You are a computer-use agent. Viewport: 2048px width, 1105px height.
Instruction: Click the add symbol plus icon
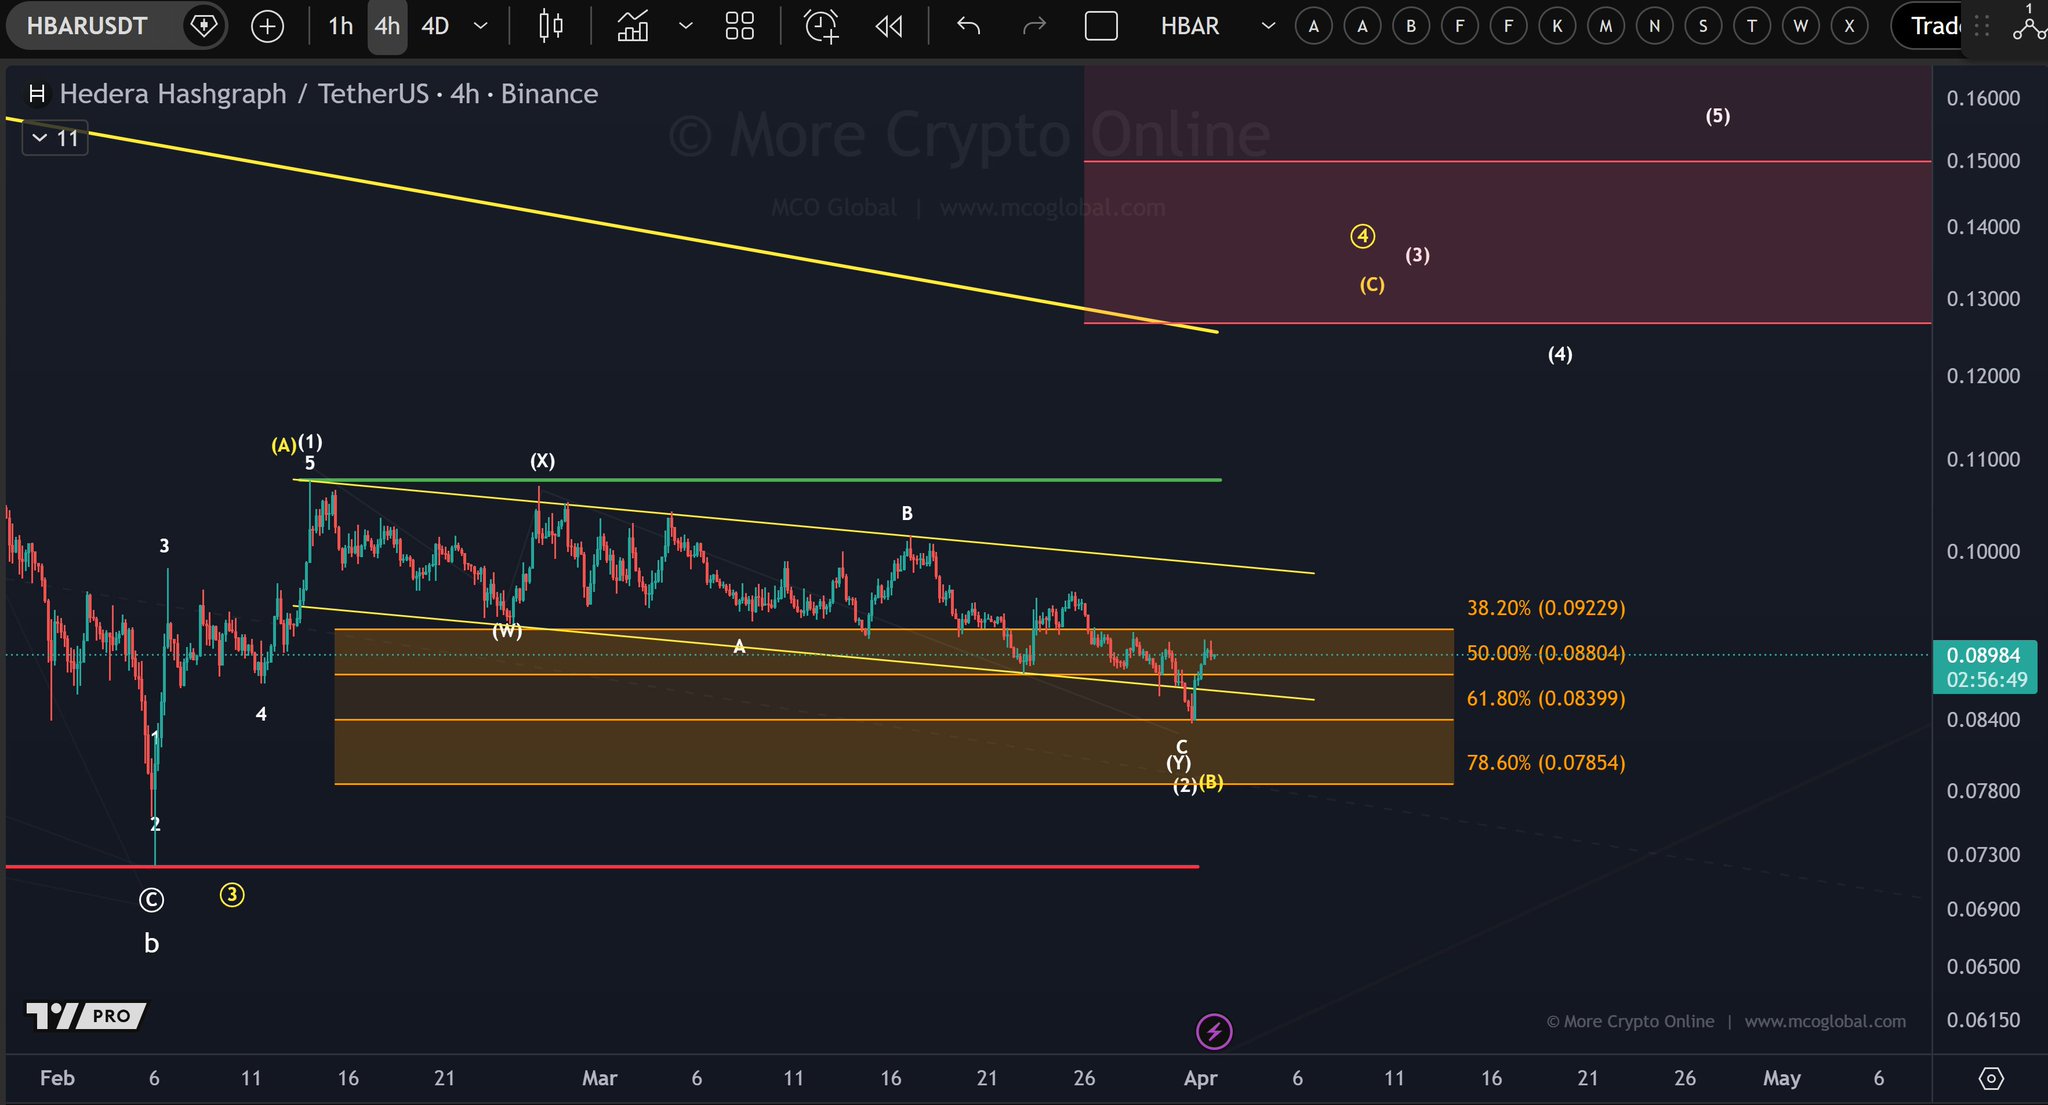coord(267,26)
